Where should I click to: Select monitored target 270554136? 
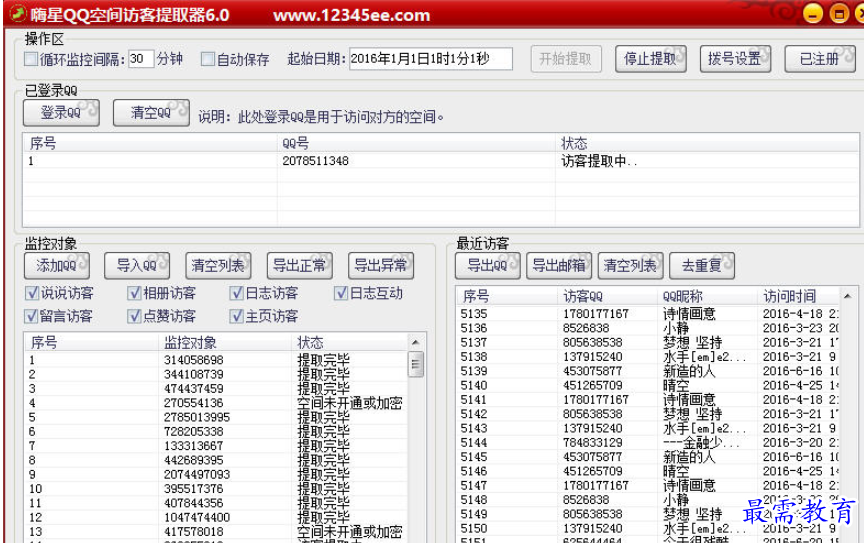click(x=215, y=403)
